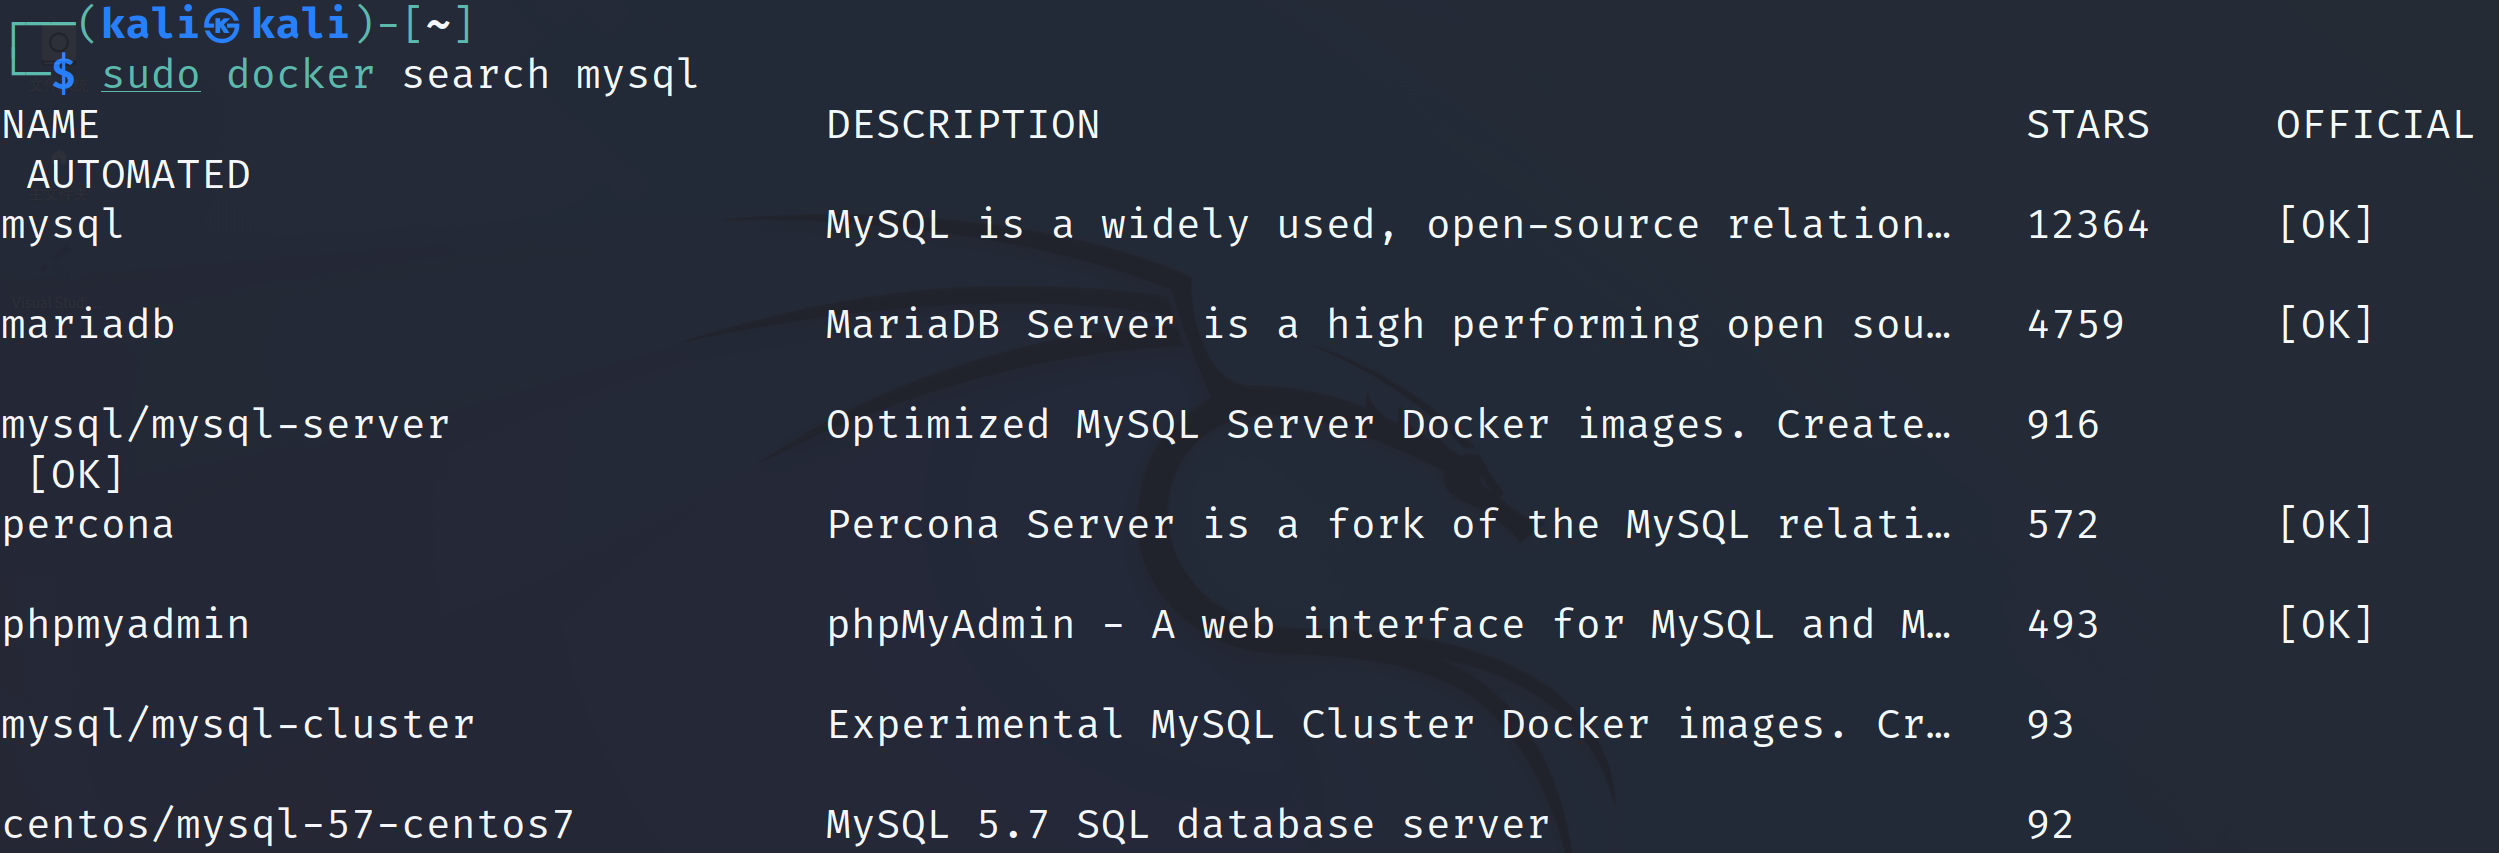Click the word sudo in the command
Viewport: 2499px width, 853px height.
click(151, 75)
